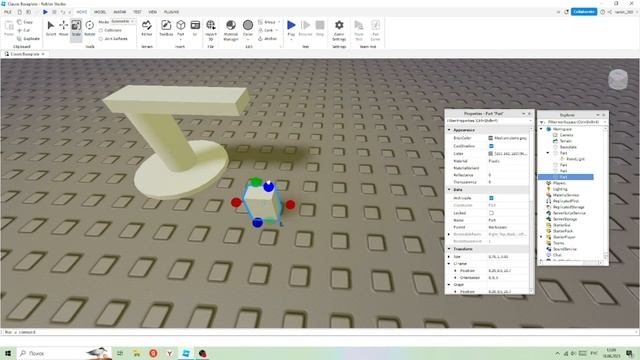Click Duplicate in the Clipboard group
Screen dimensions: 640x360
[x=29, y=38]
